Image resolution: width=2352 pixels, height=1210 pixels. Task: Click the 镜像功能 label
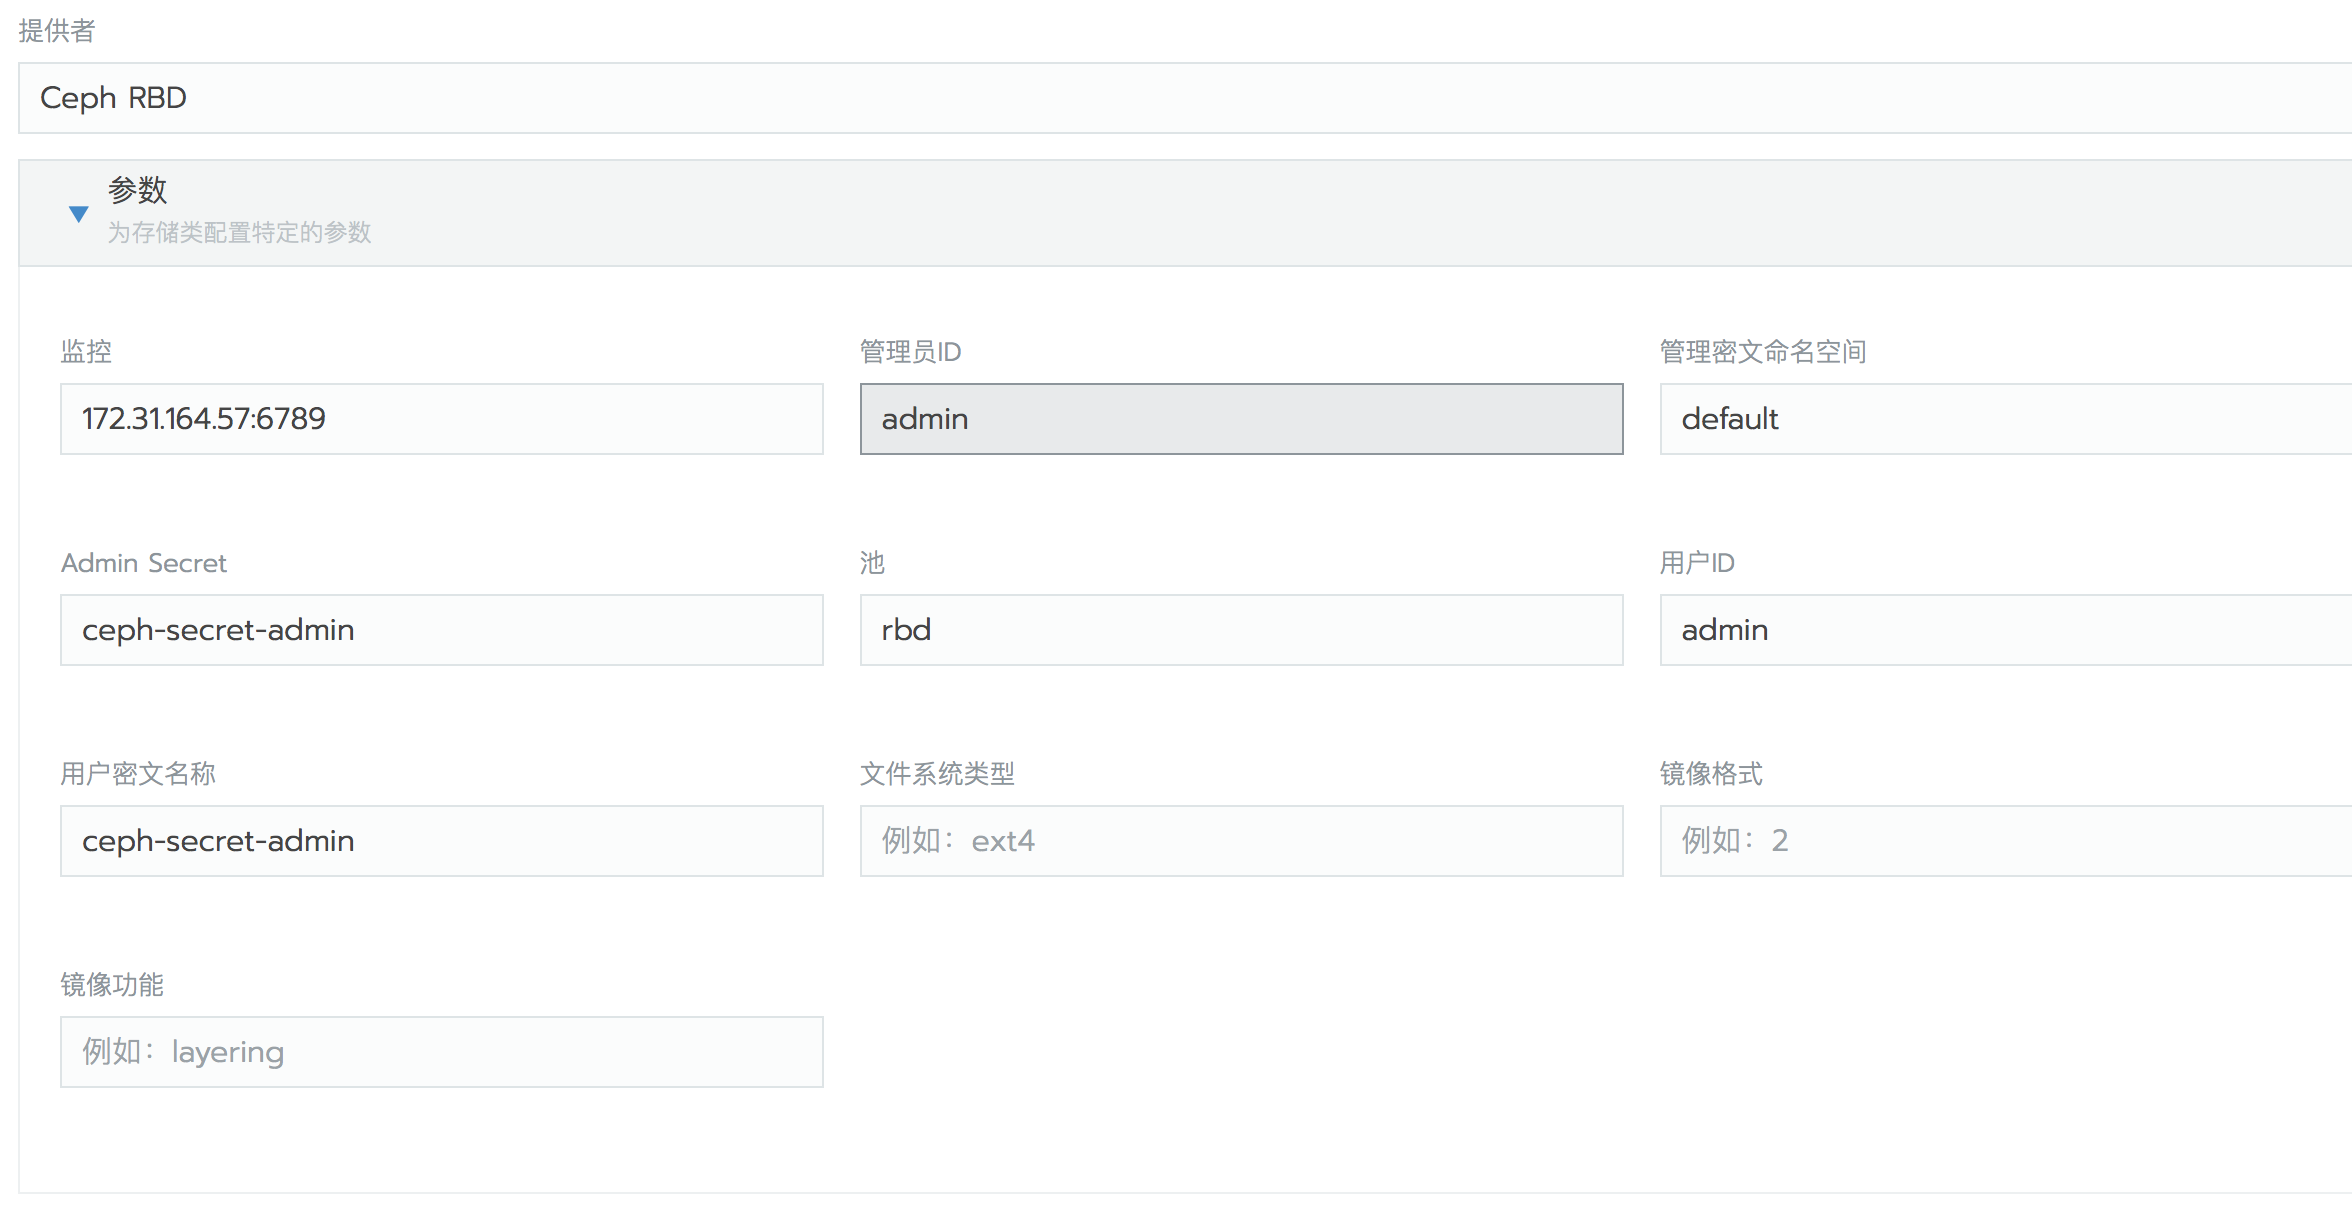coord(112,985)
